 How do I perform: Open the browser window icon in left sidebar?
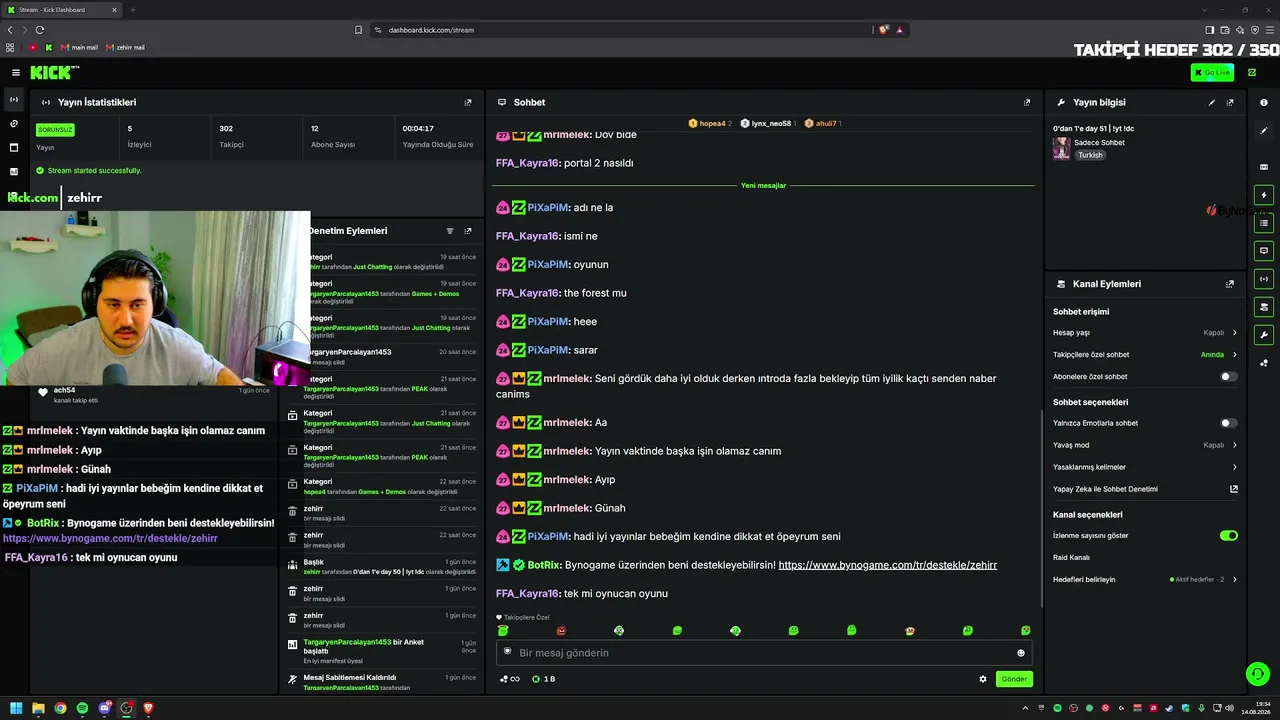tap(14, 147)
